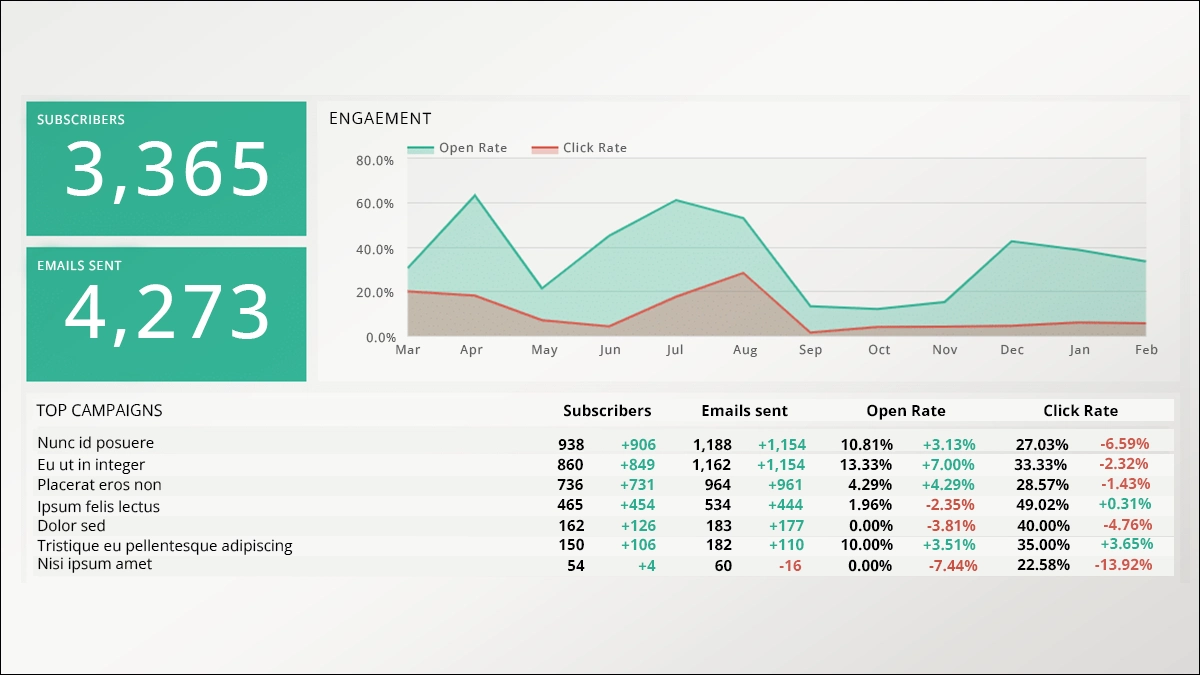
Task: Click the 860 subscribers value
Action: (x=571, y=465)
